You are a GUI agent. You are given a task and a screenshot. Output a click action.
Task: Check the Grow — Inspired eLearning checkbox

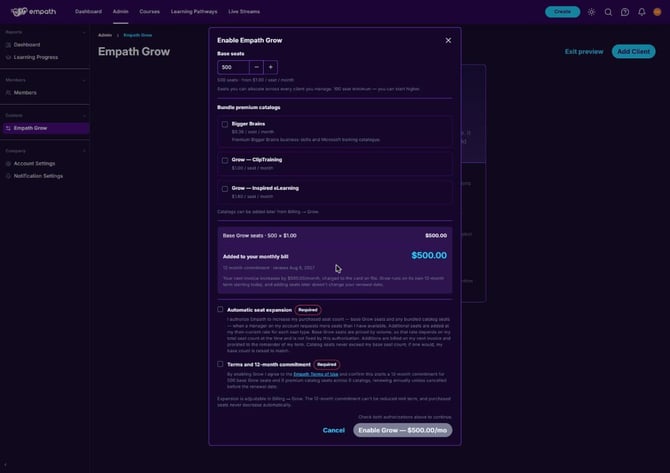point(225,189)
